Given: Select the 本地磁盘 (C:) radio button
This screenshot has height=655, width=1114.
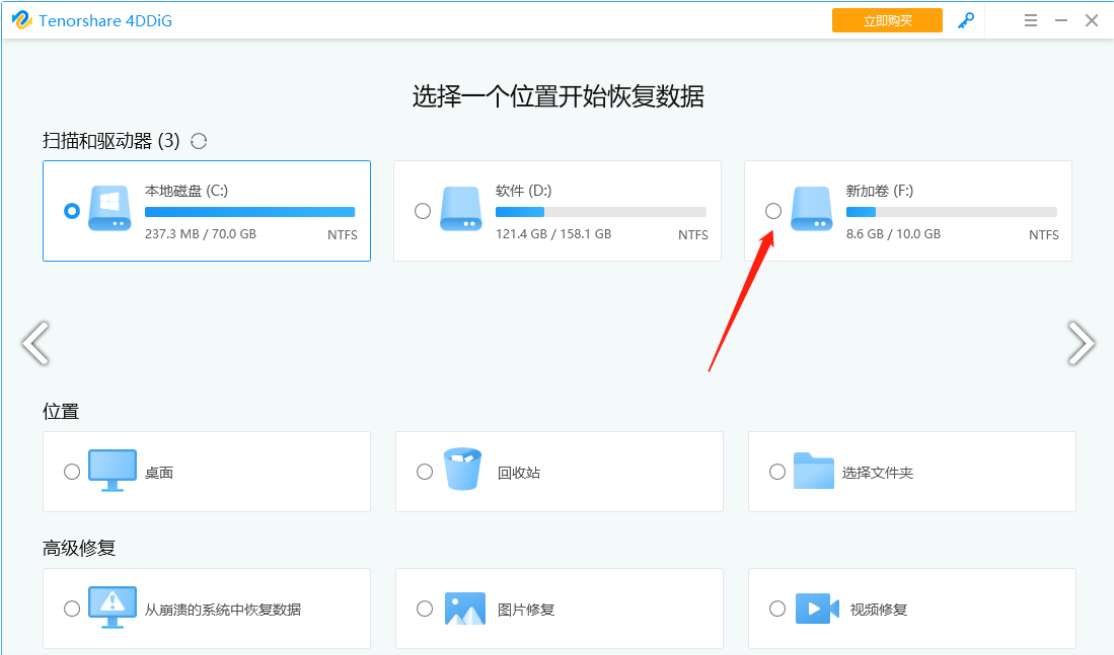Looking at the screenshot, I should coord(72,211).
